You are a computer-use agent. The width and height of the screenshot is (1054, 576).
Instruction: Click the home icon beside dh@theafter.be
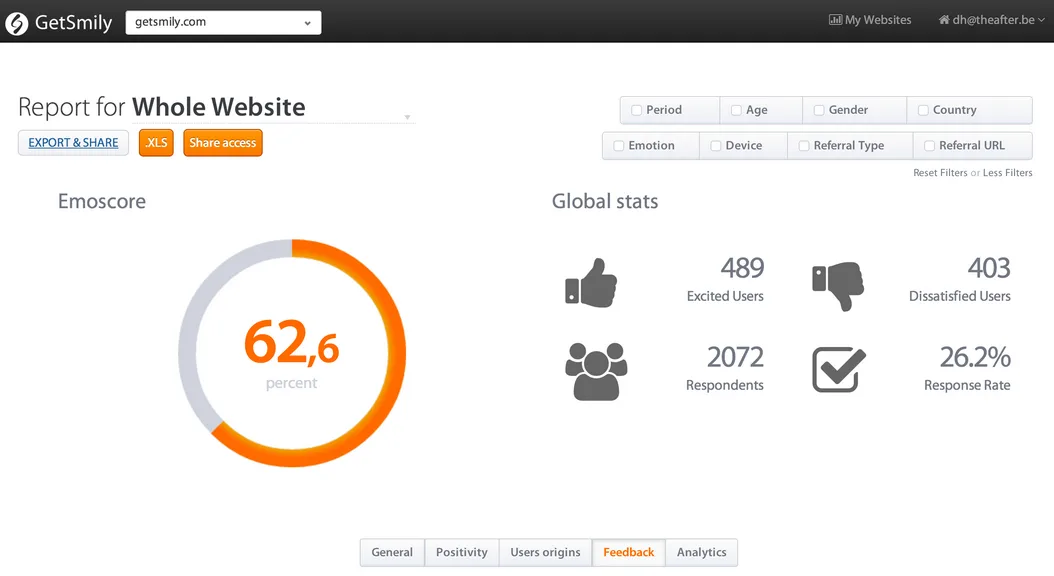(944, 20)
